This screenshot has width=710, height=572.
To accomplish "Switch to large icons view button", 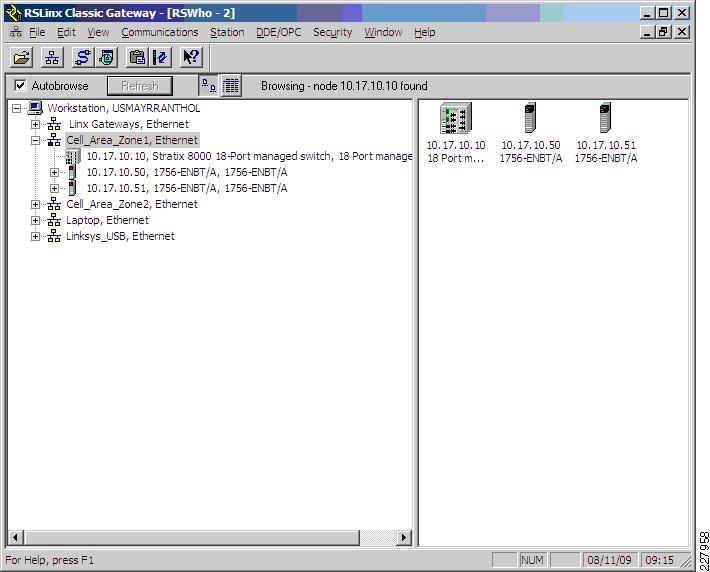I will pos(209,86).
